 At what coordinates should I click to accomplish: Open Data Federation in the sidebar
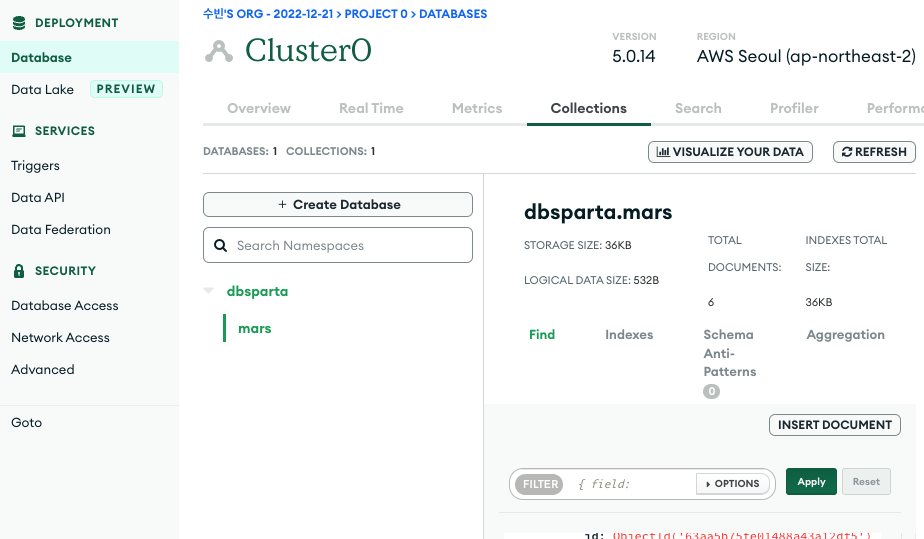[x=61, y=229]
